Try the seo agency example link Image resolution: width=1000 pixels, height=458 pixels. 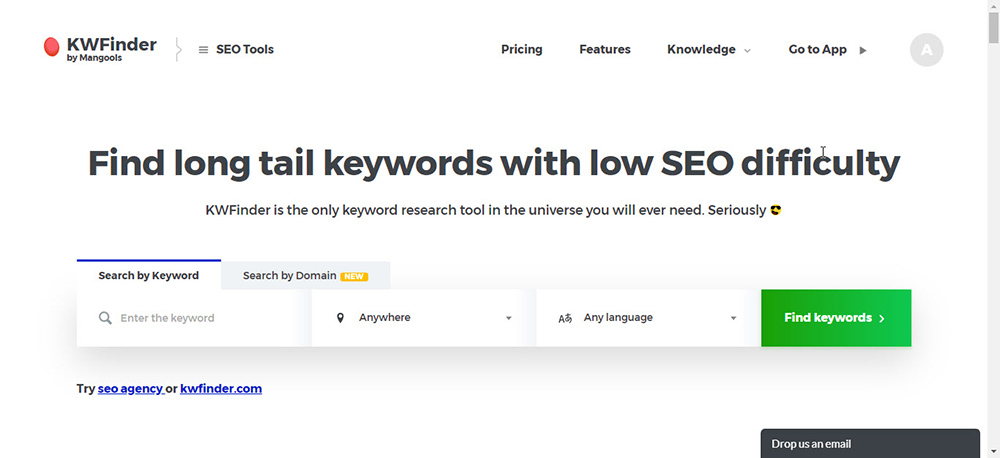click(130, 388)
